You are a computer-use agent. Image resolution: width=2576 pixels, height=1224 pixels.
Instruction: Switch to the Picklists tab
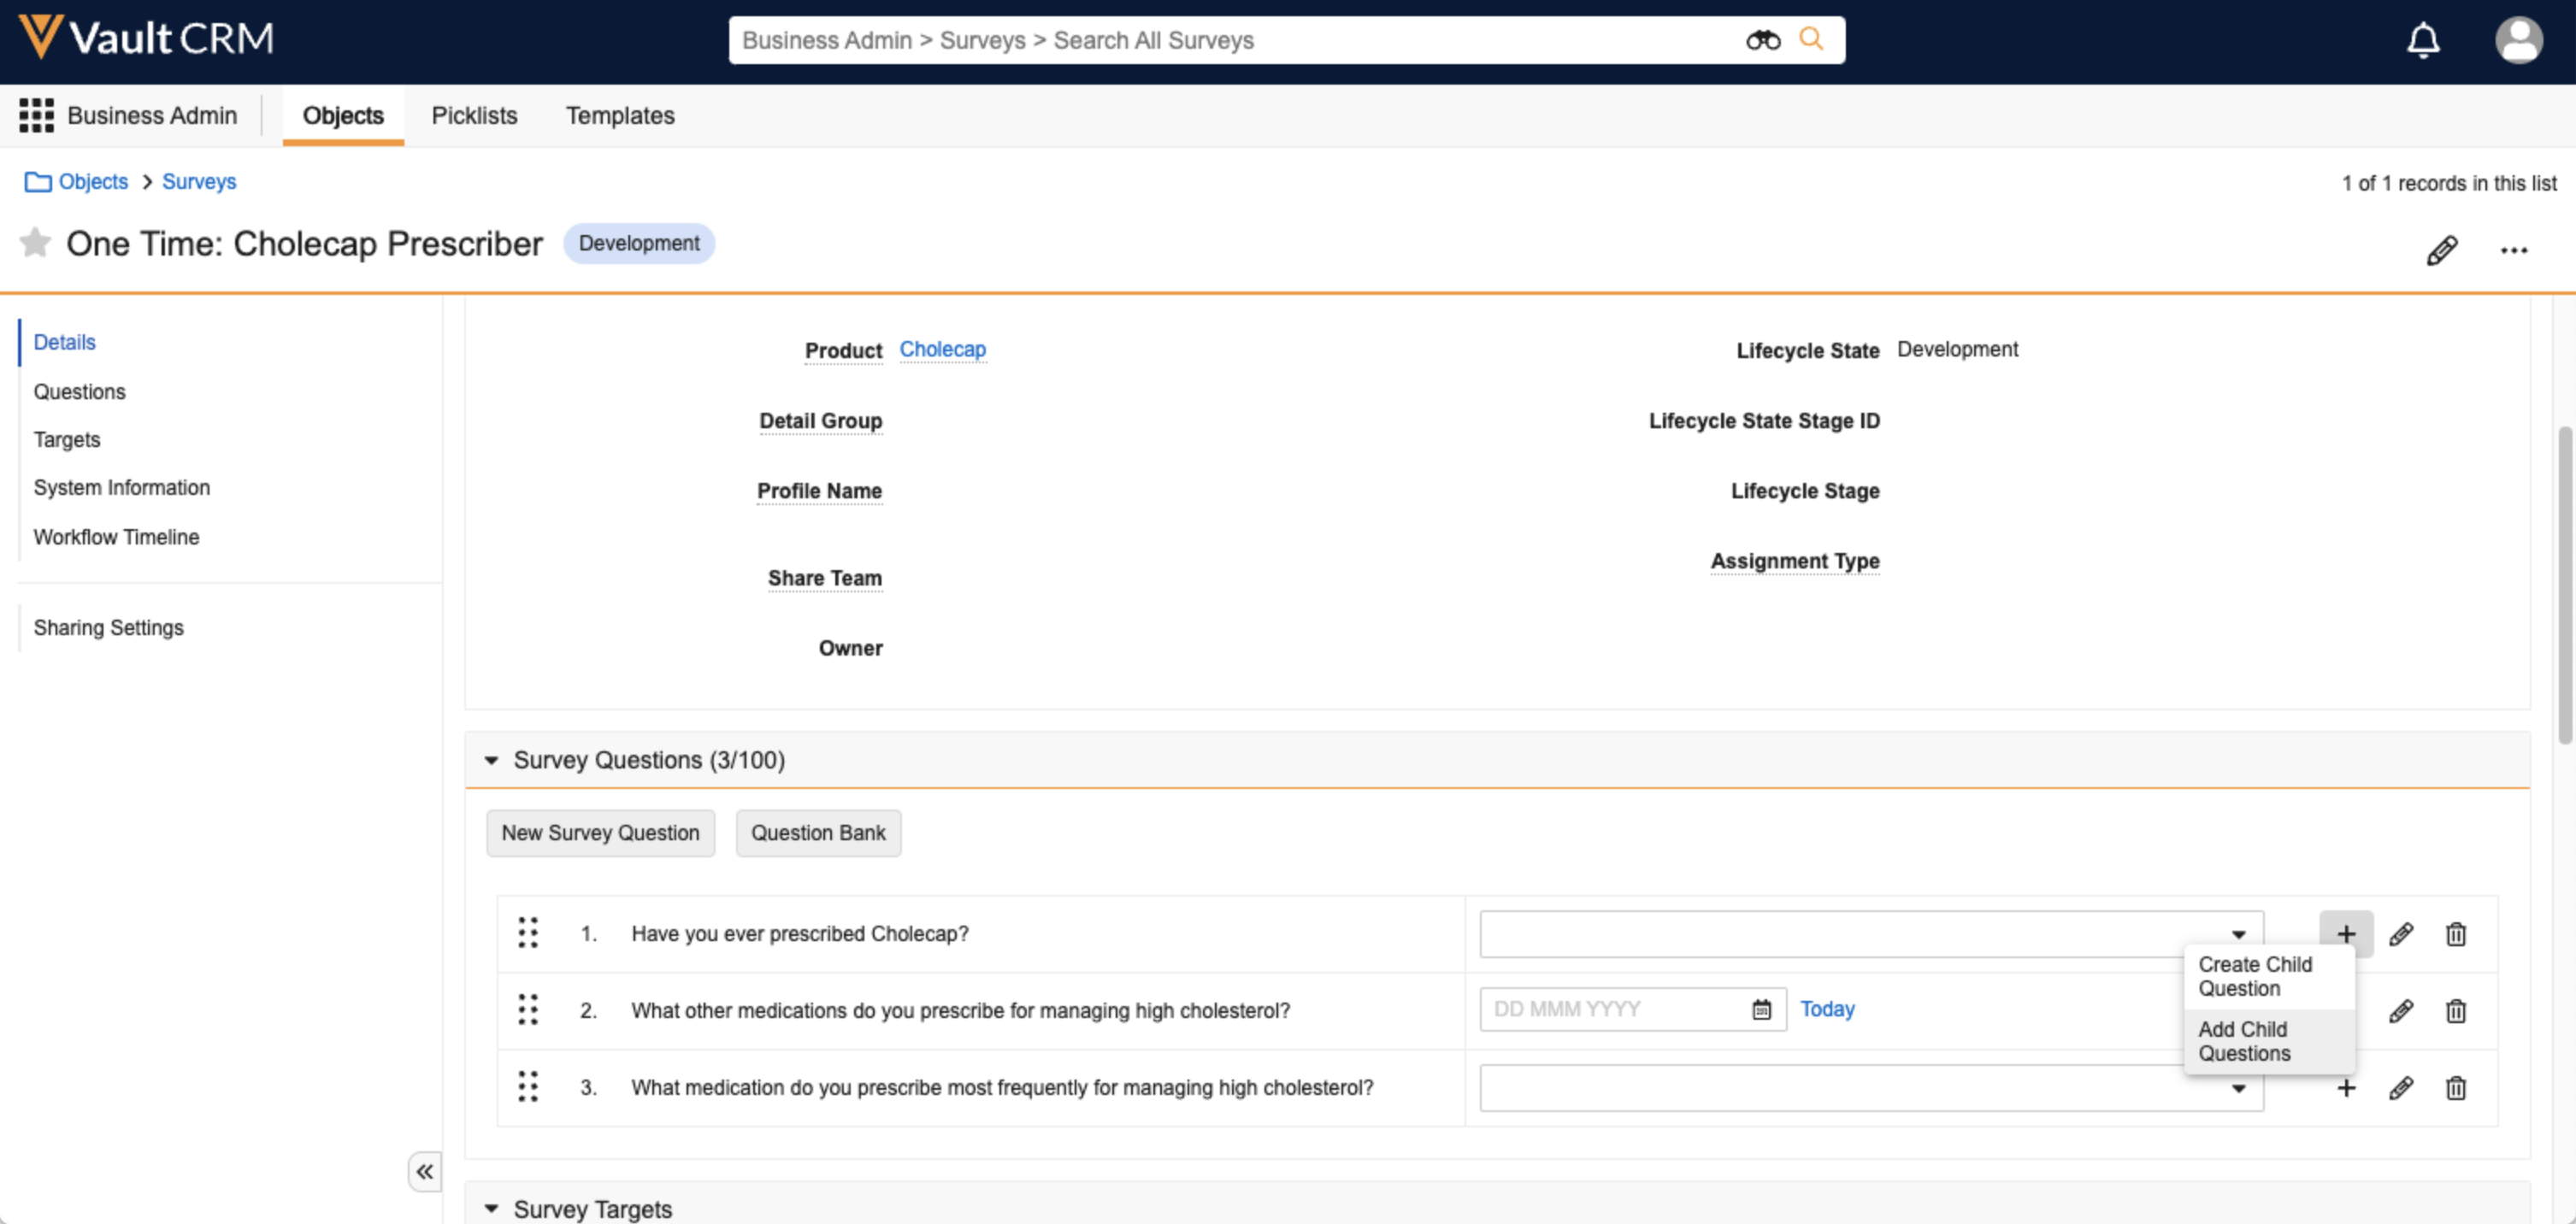[474, 116]
